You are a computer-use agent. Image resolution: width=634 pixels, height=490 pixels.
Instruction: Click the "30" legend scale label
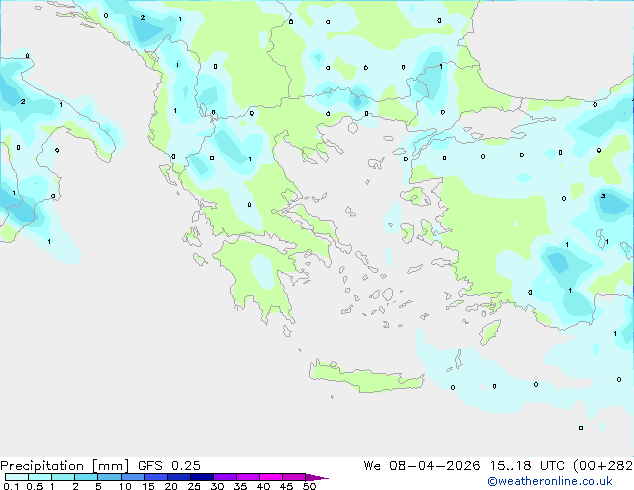(x=217, y=486)
